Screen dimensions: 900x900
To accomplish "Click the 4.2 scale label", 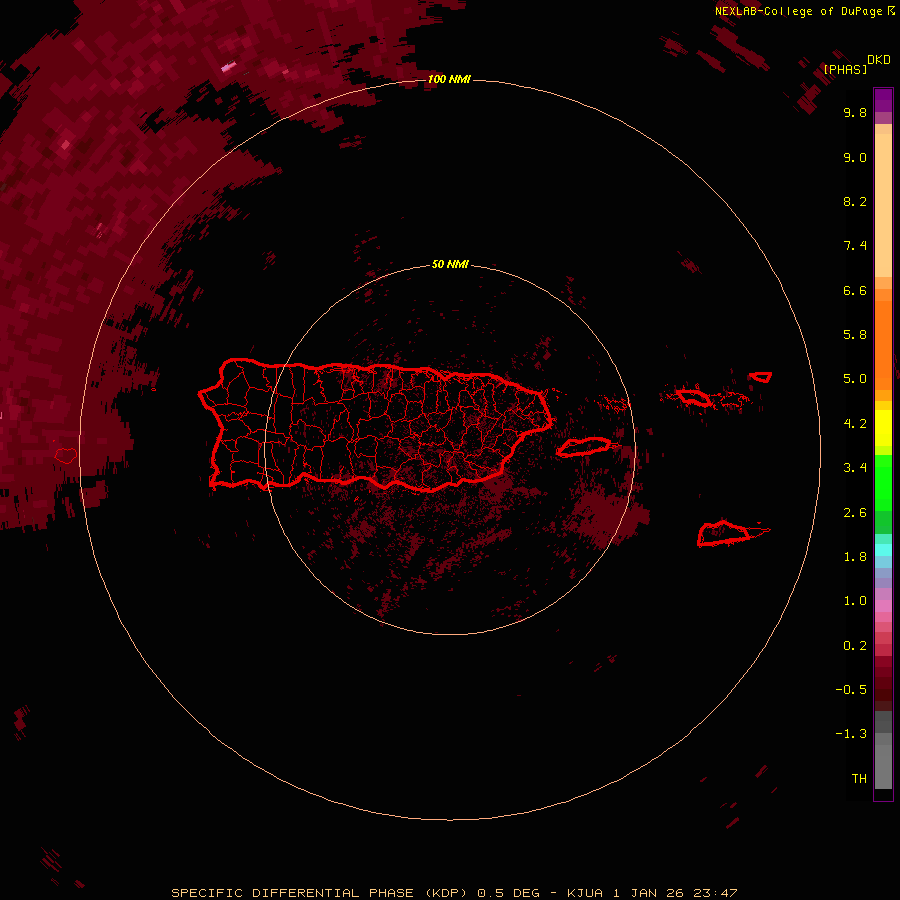I will tap(855, 424).
